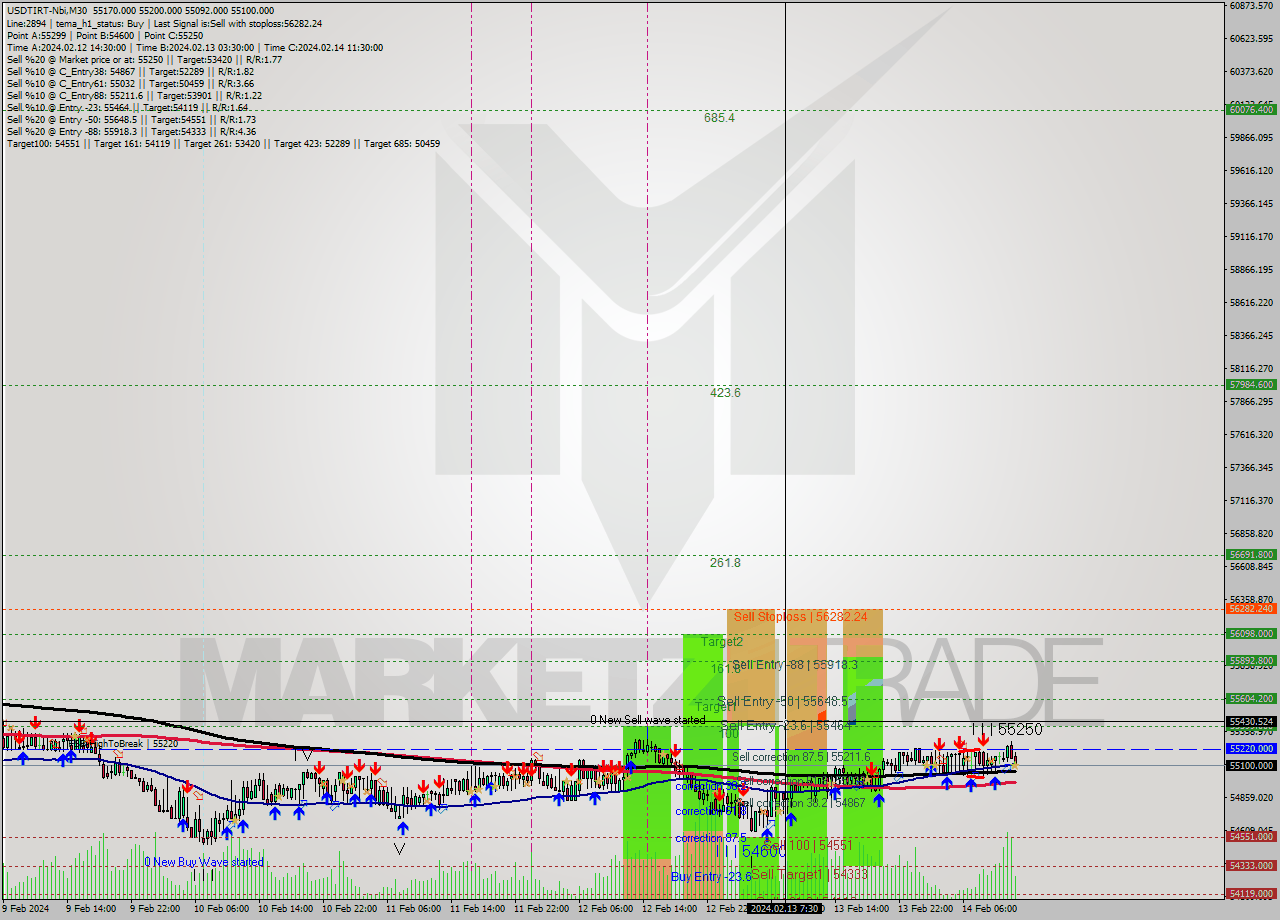The height and width of the screenshot is (920, 1280).
Task: Select the highlighted 2024.02.13 7:30 time marker
Action: [x=785, y=909]
